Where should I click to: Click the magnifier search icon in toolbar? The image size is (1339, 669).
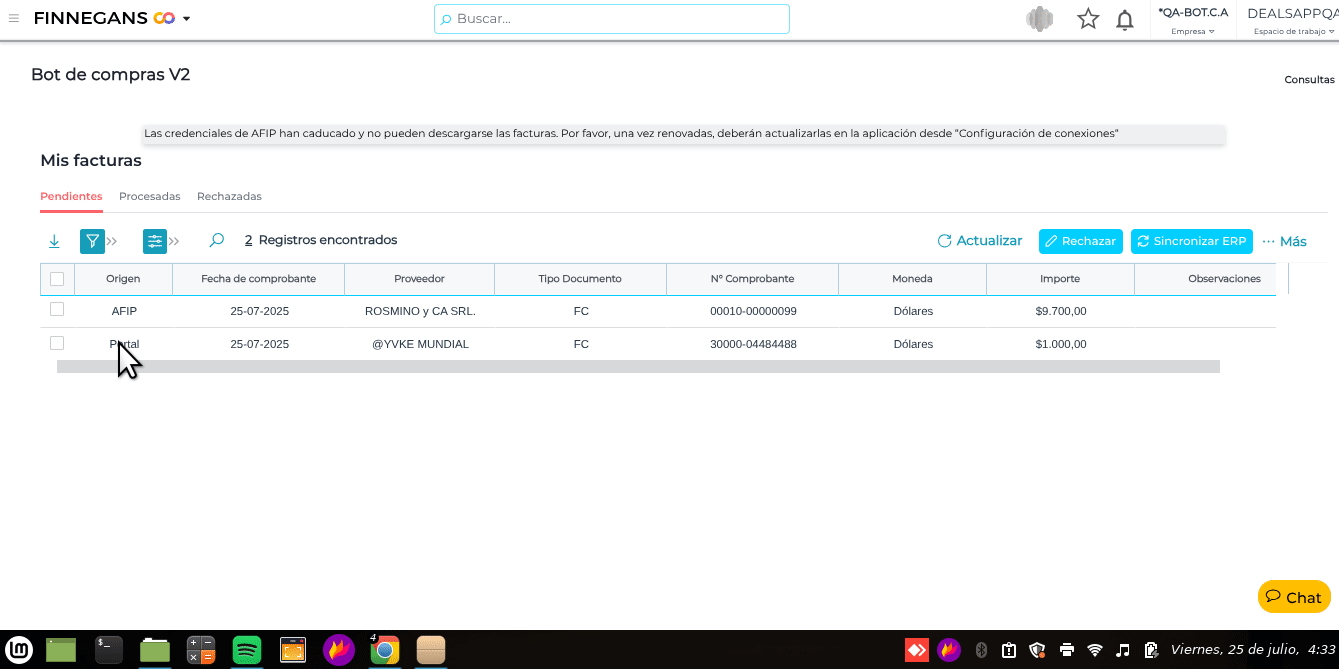pos(216,241)
